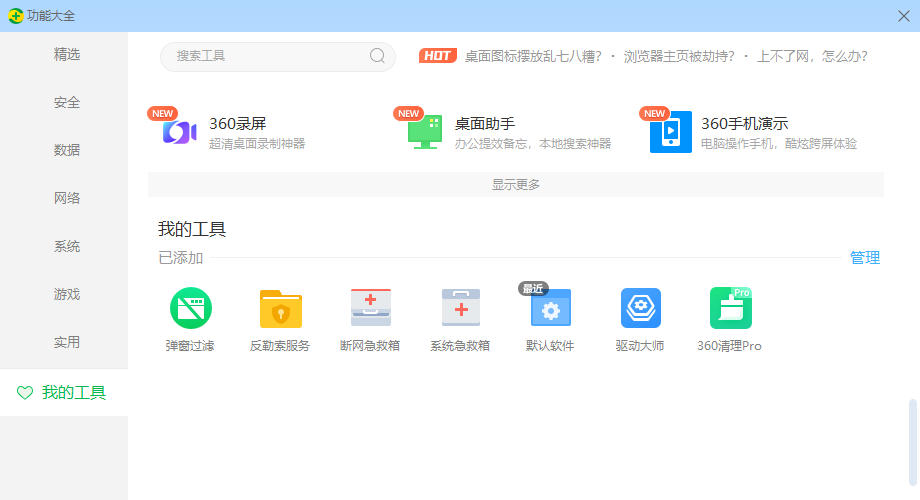Click the heart icon beside 我的工具

[x=25, y=393]
